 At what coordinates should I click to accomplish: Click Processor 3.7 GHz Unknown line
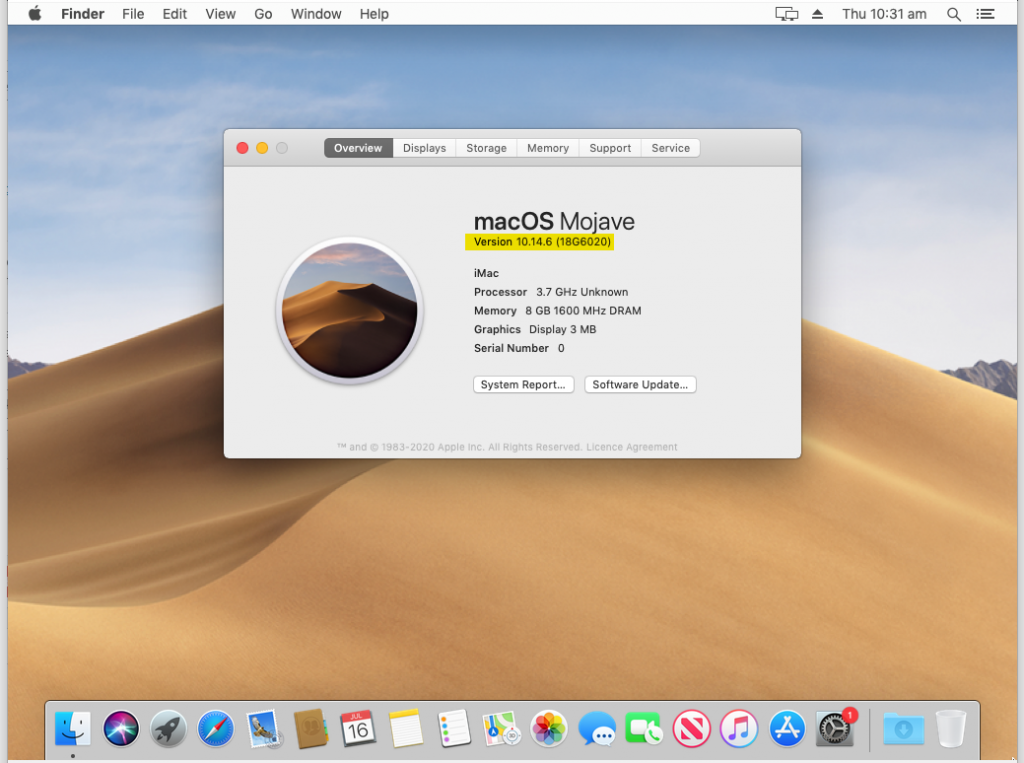pyautogui.click(x=551, y=292)
